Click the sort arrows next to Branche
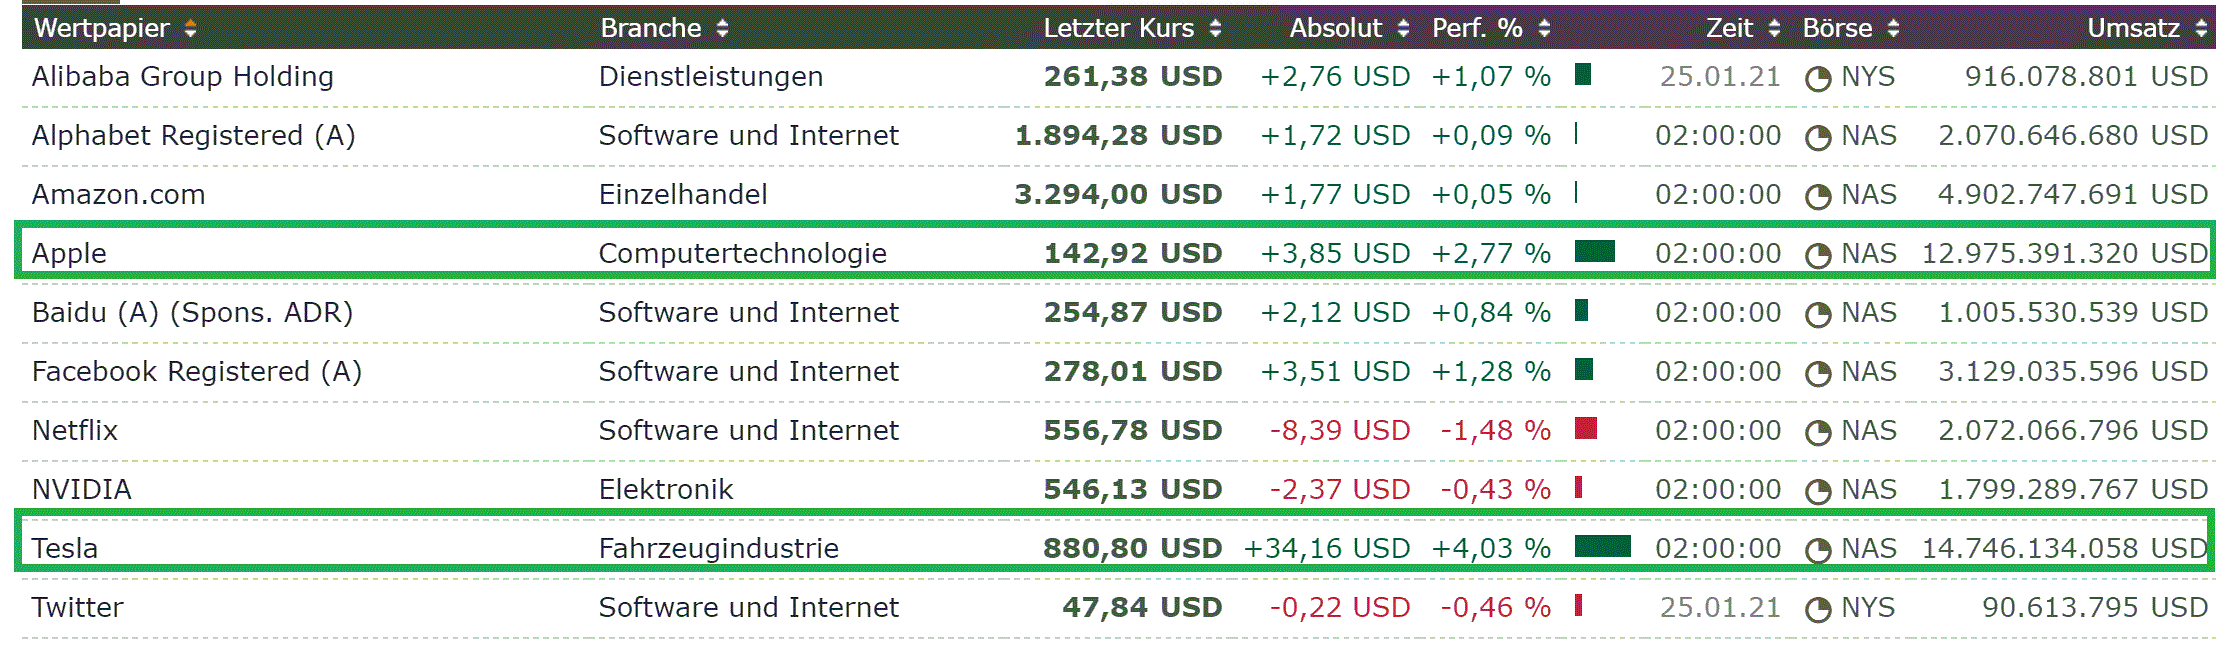2216x661 pixels. tap(722, 28)
